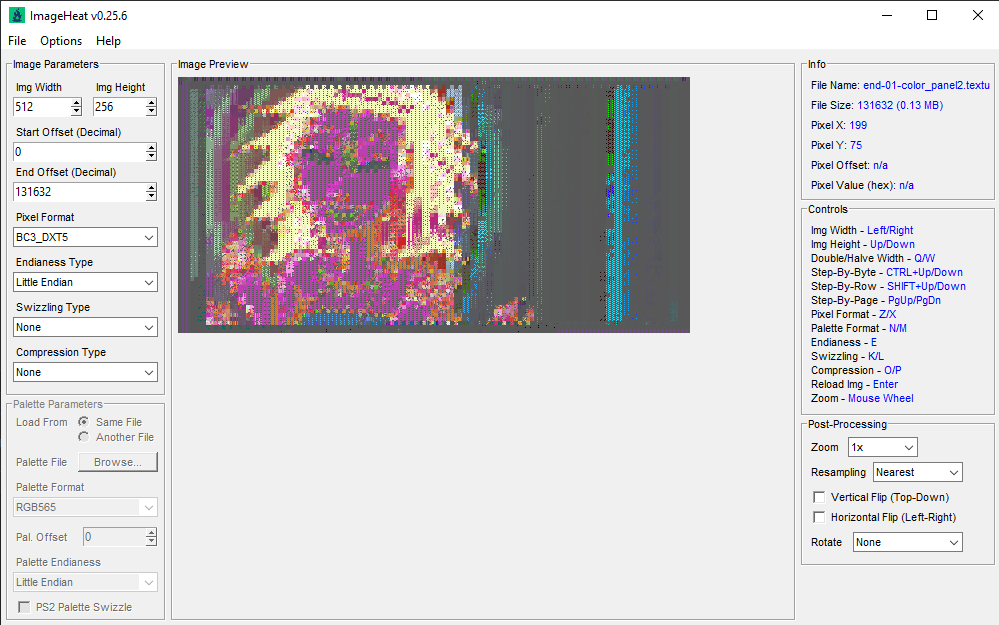Select the Another File radio button
The height and width of the screenshot is (625, 999).
pos(83,437)
